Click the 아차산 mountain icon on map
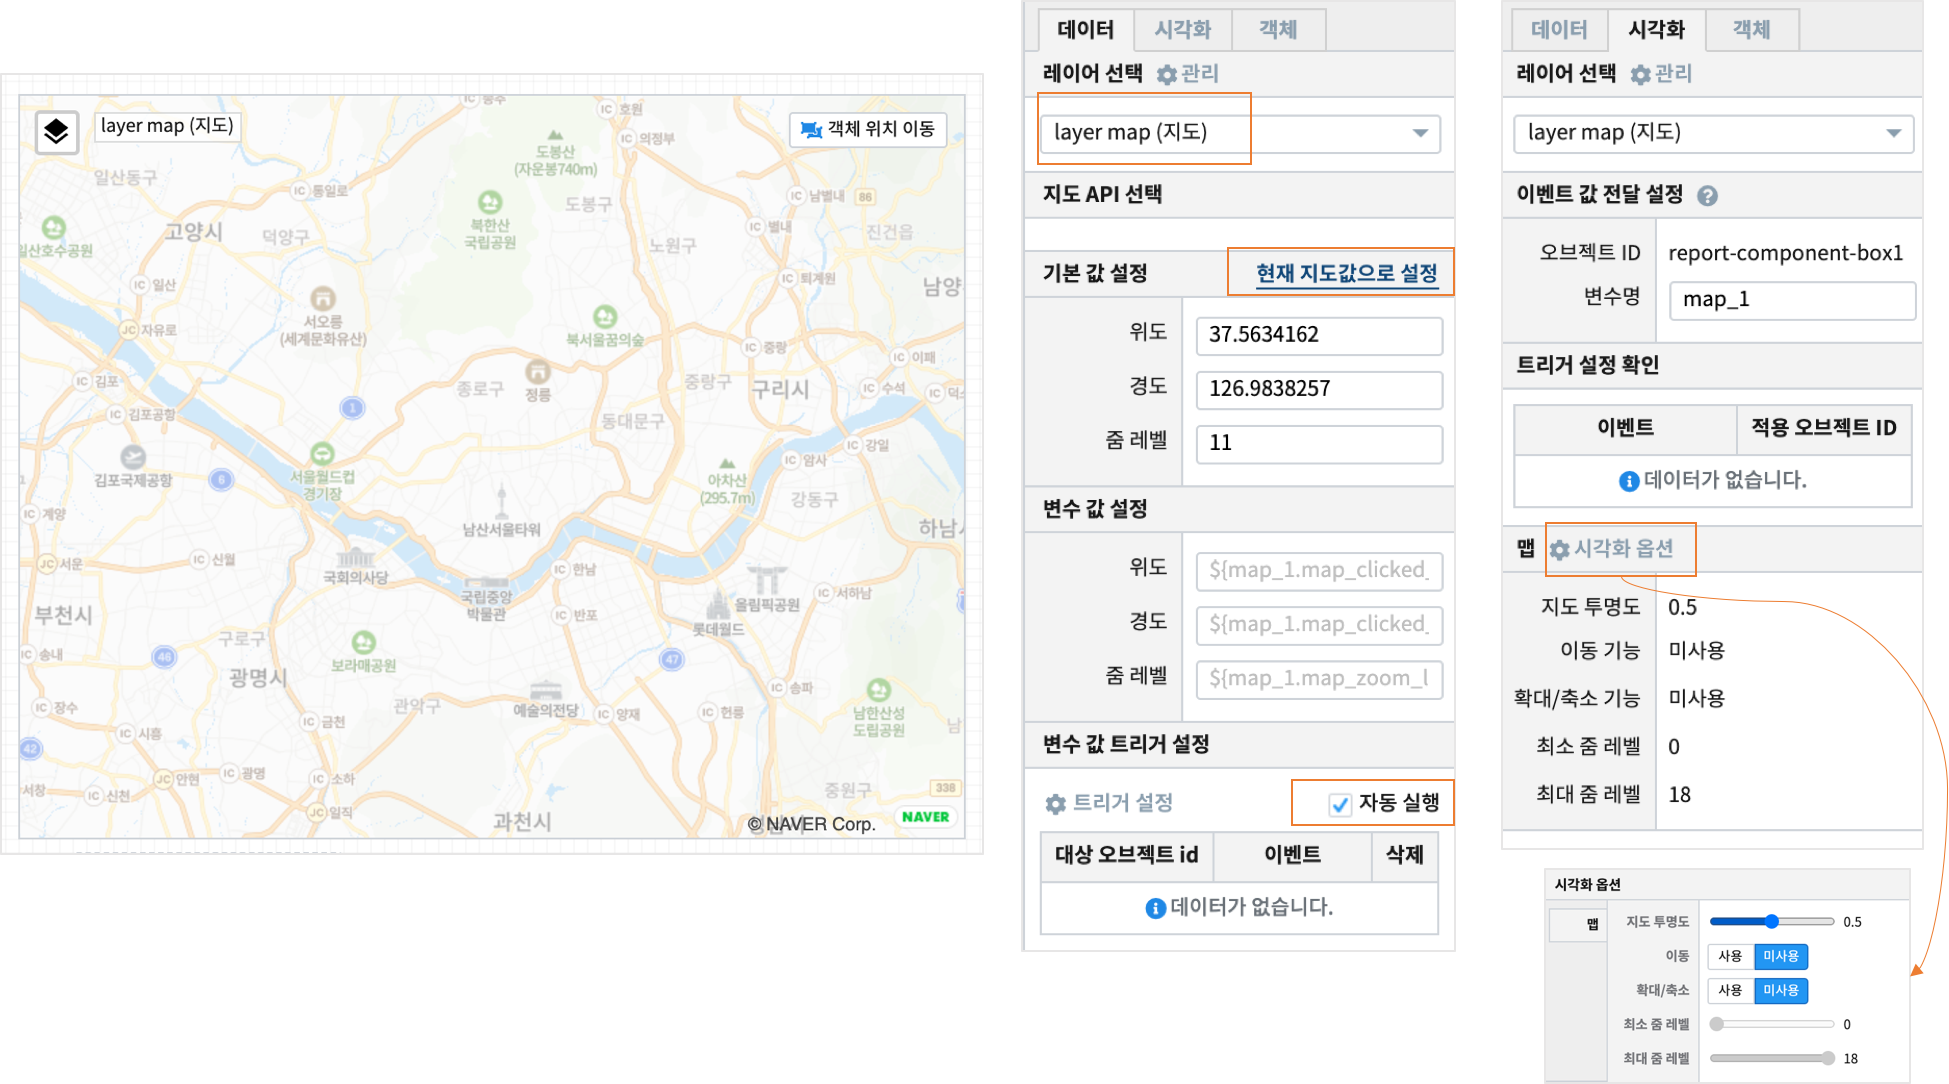This screenshot has height=1084, width=1949. 727,464
